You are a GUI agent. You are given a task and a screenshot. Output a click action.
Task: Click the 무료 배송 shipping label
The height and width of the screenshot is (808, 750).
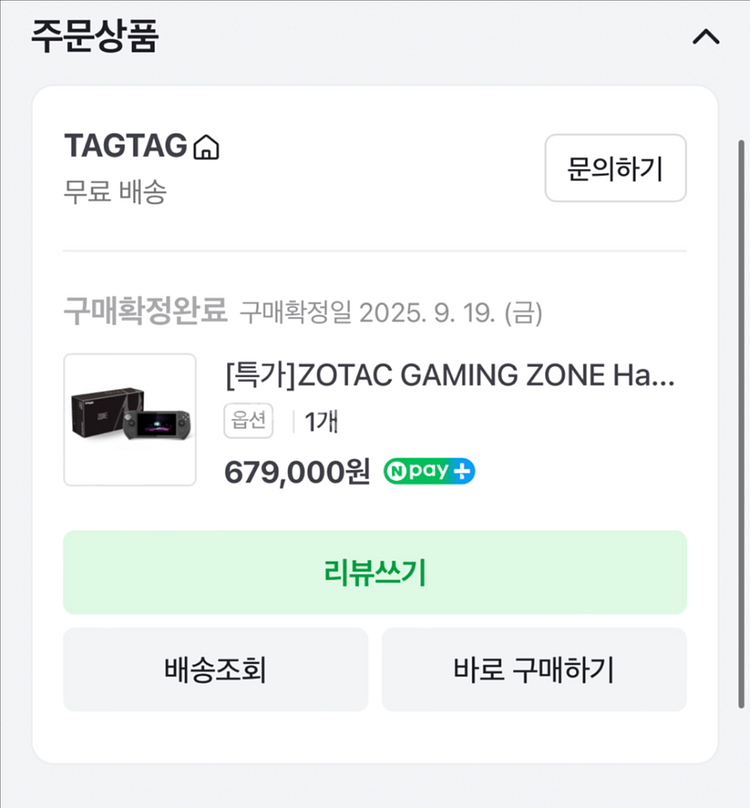click(115, 191)
